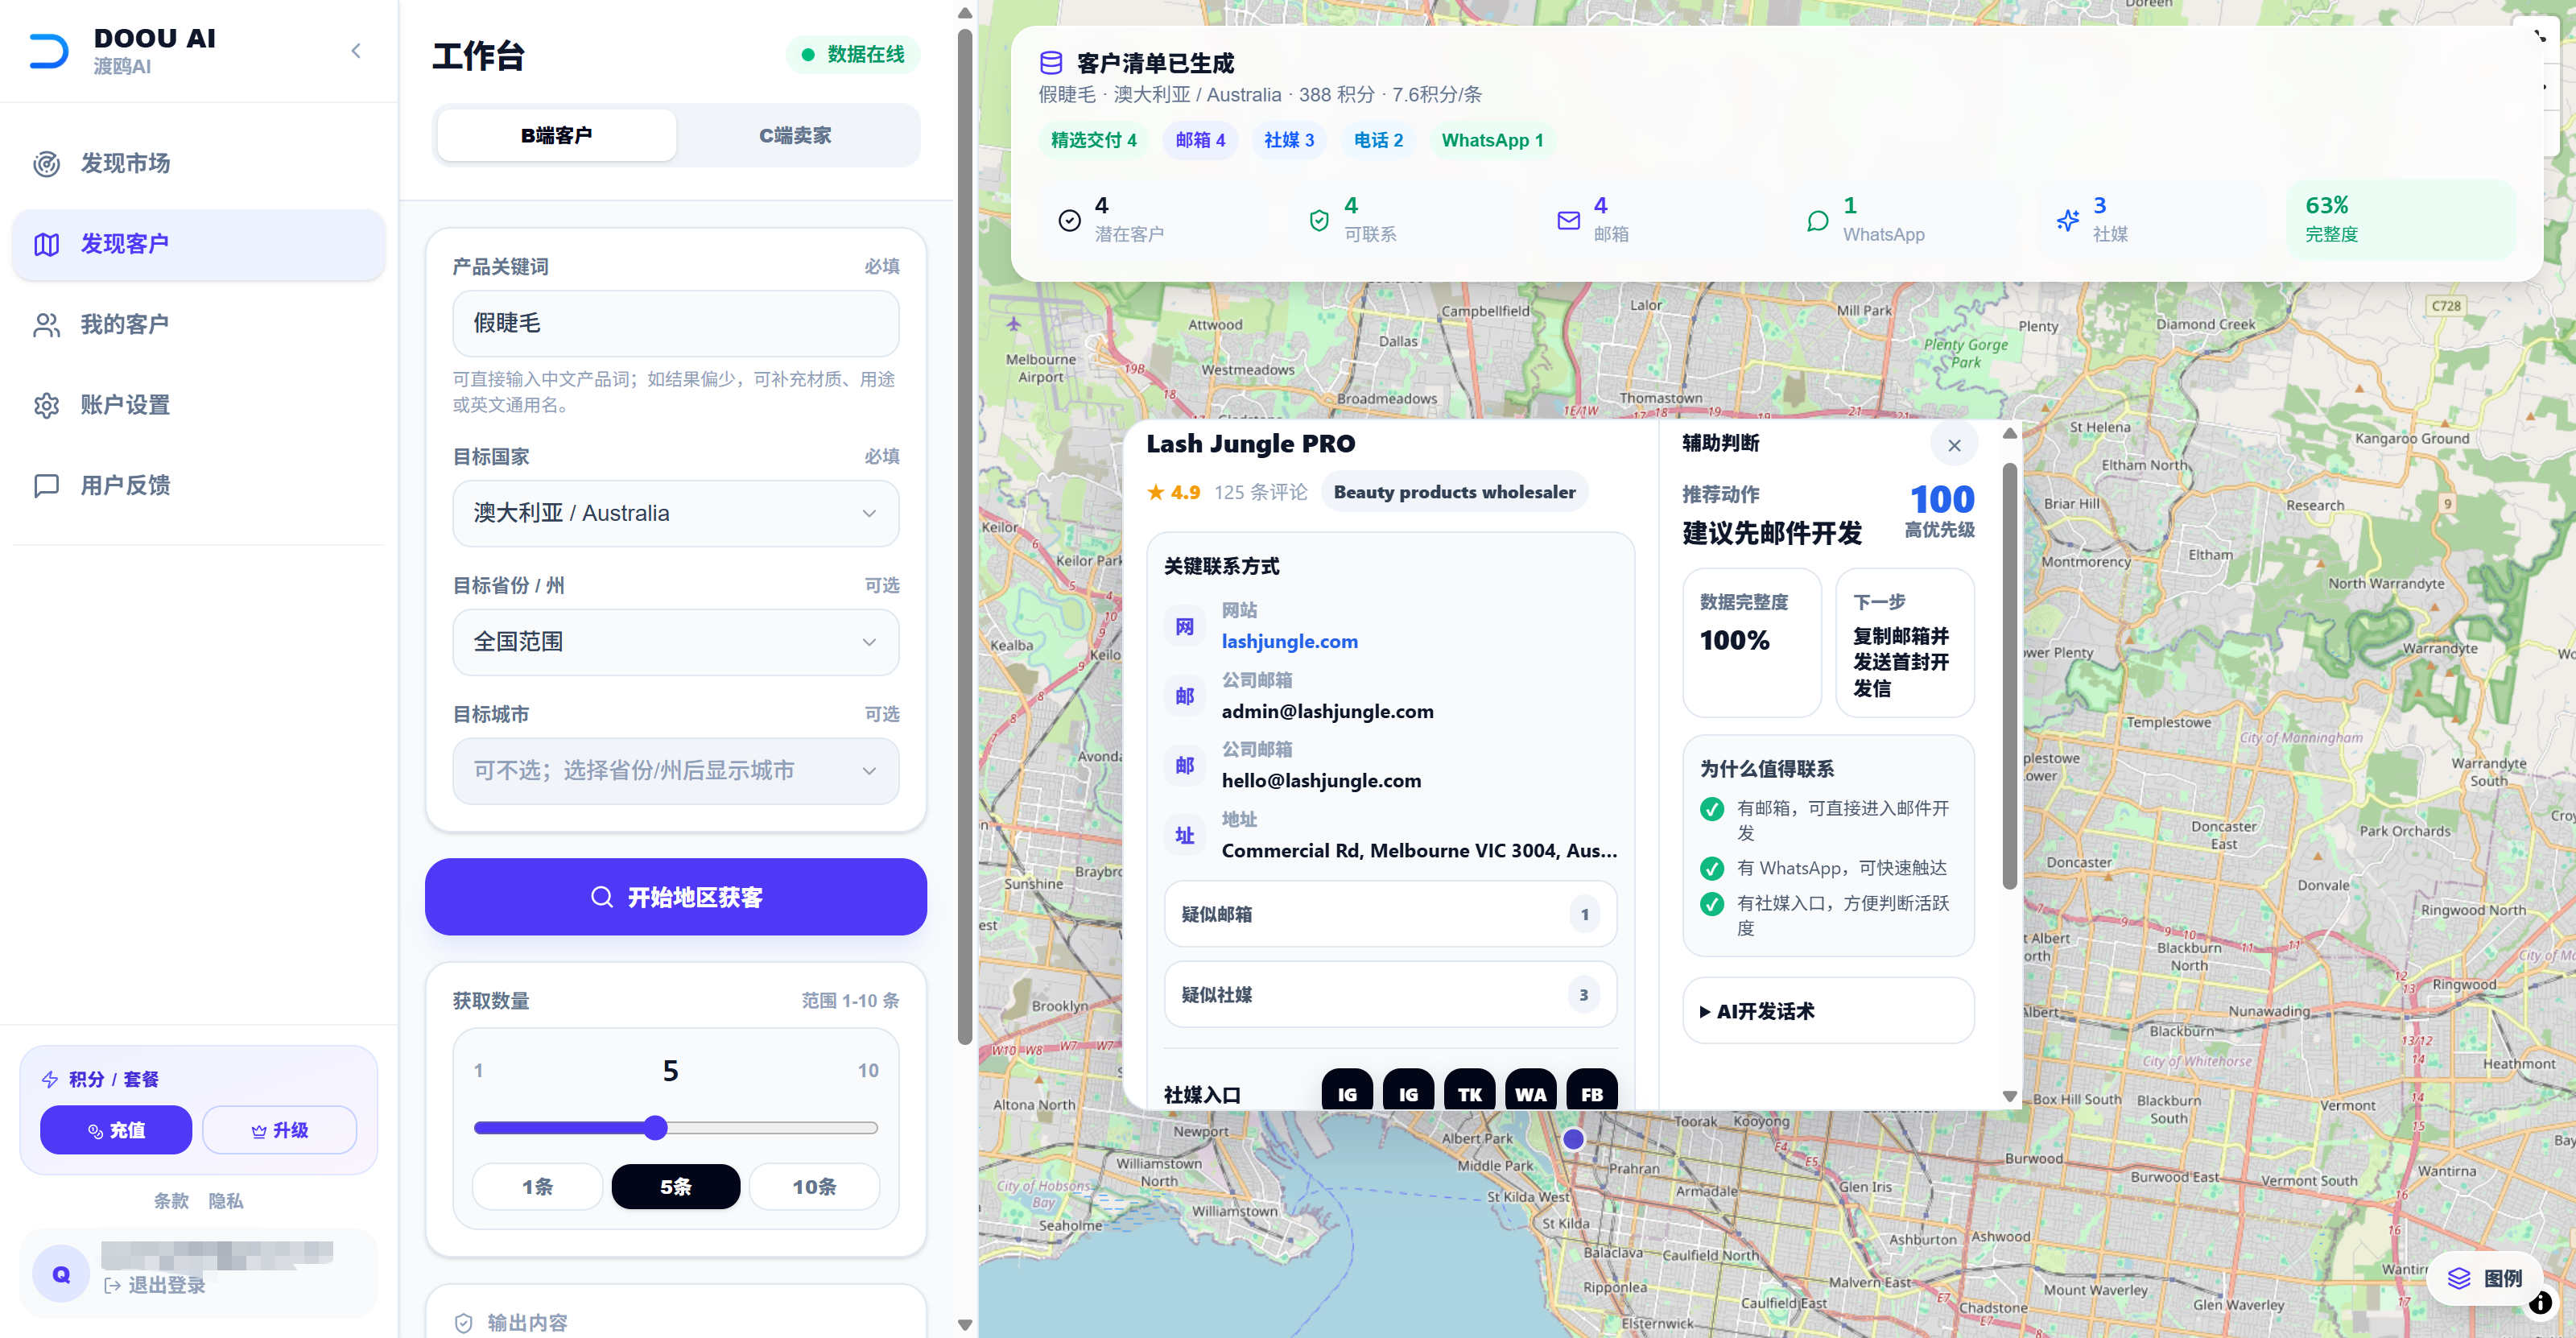Click the 升级 upgrade button

point(279,1130)
